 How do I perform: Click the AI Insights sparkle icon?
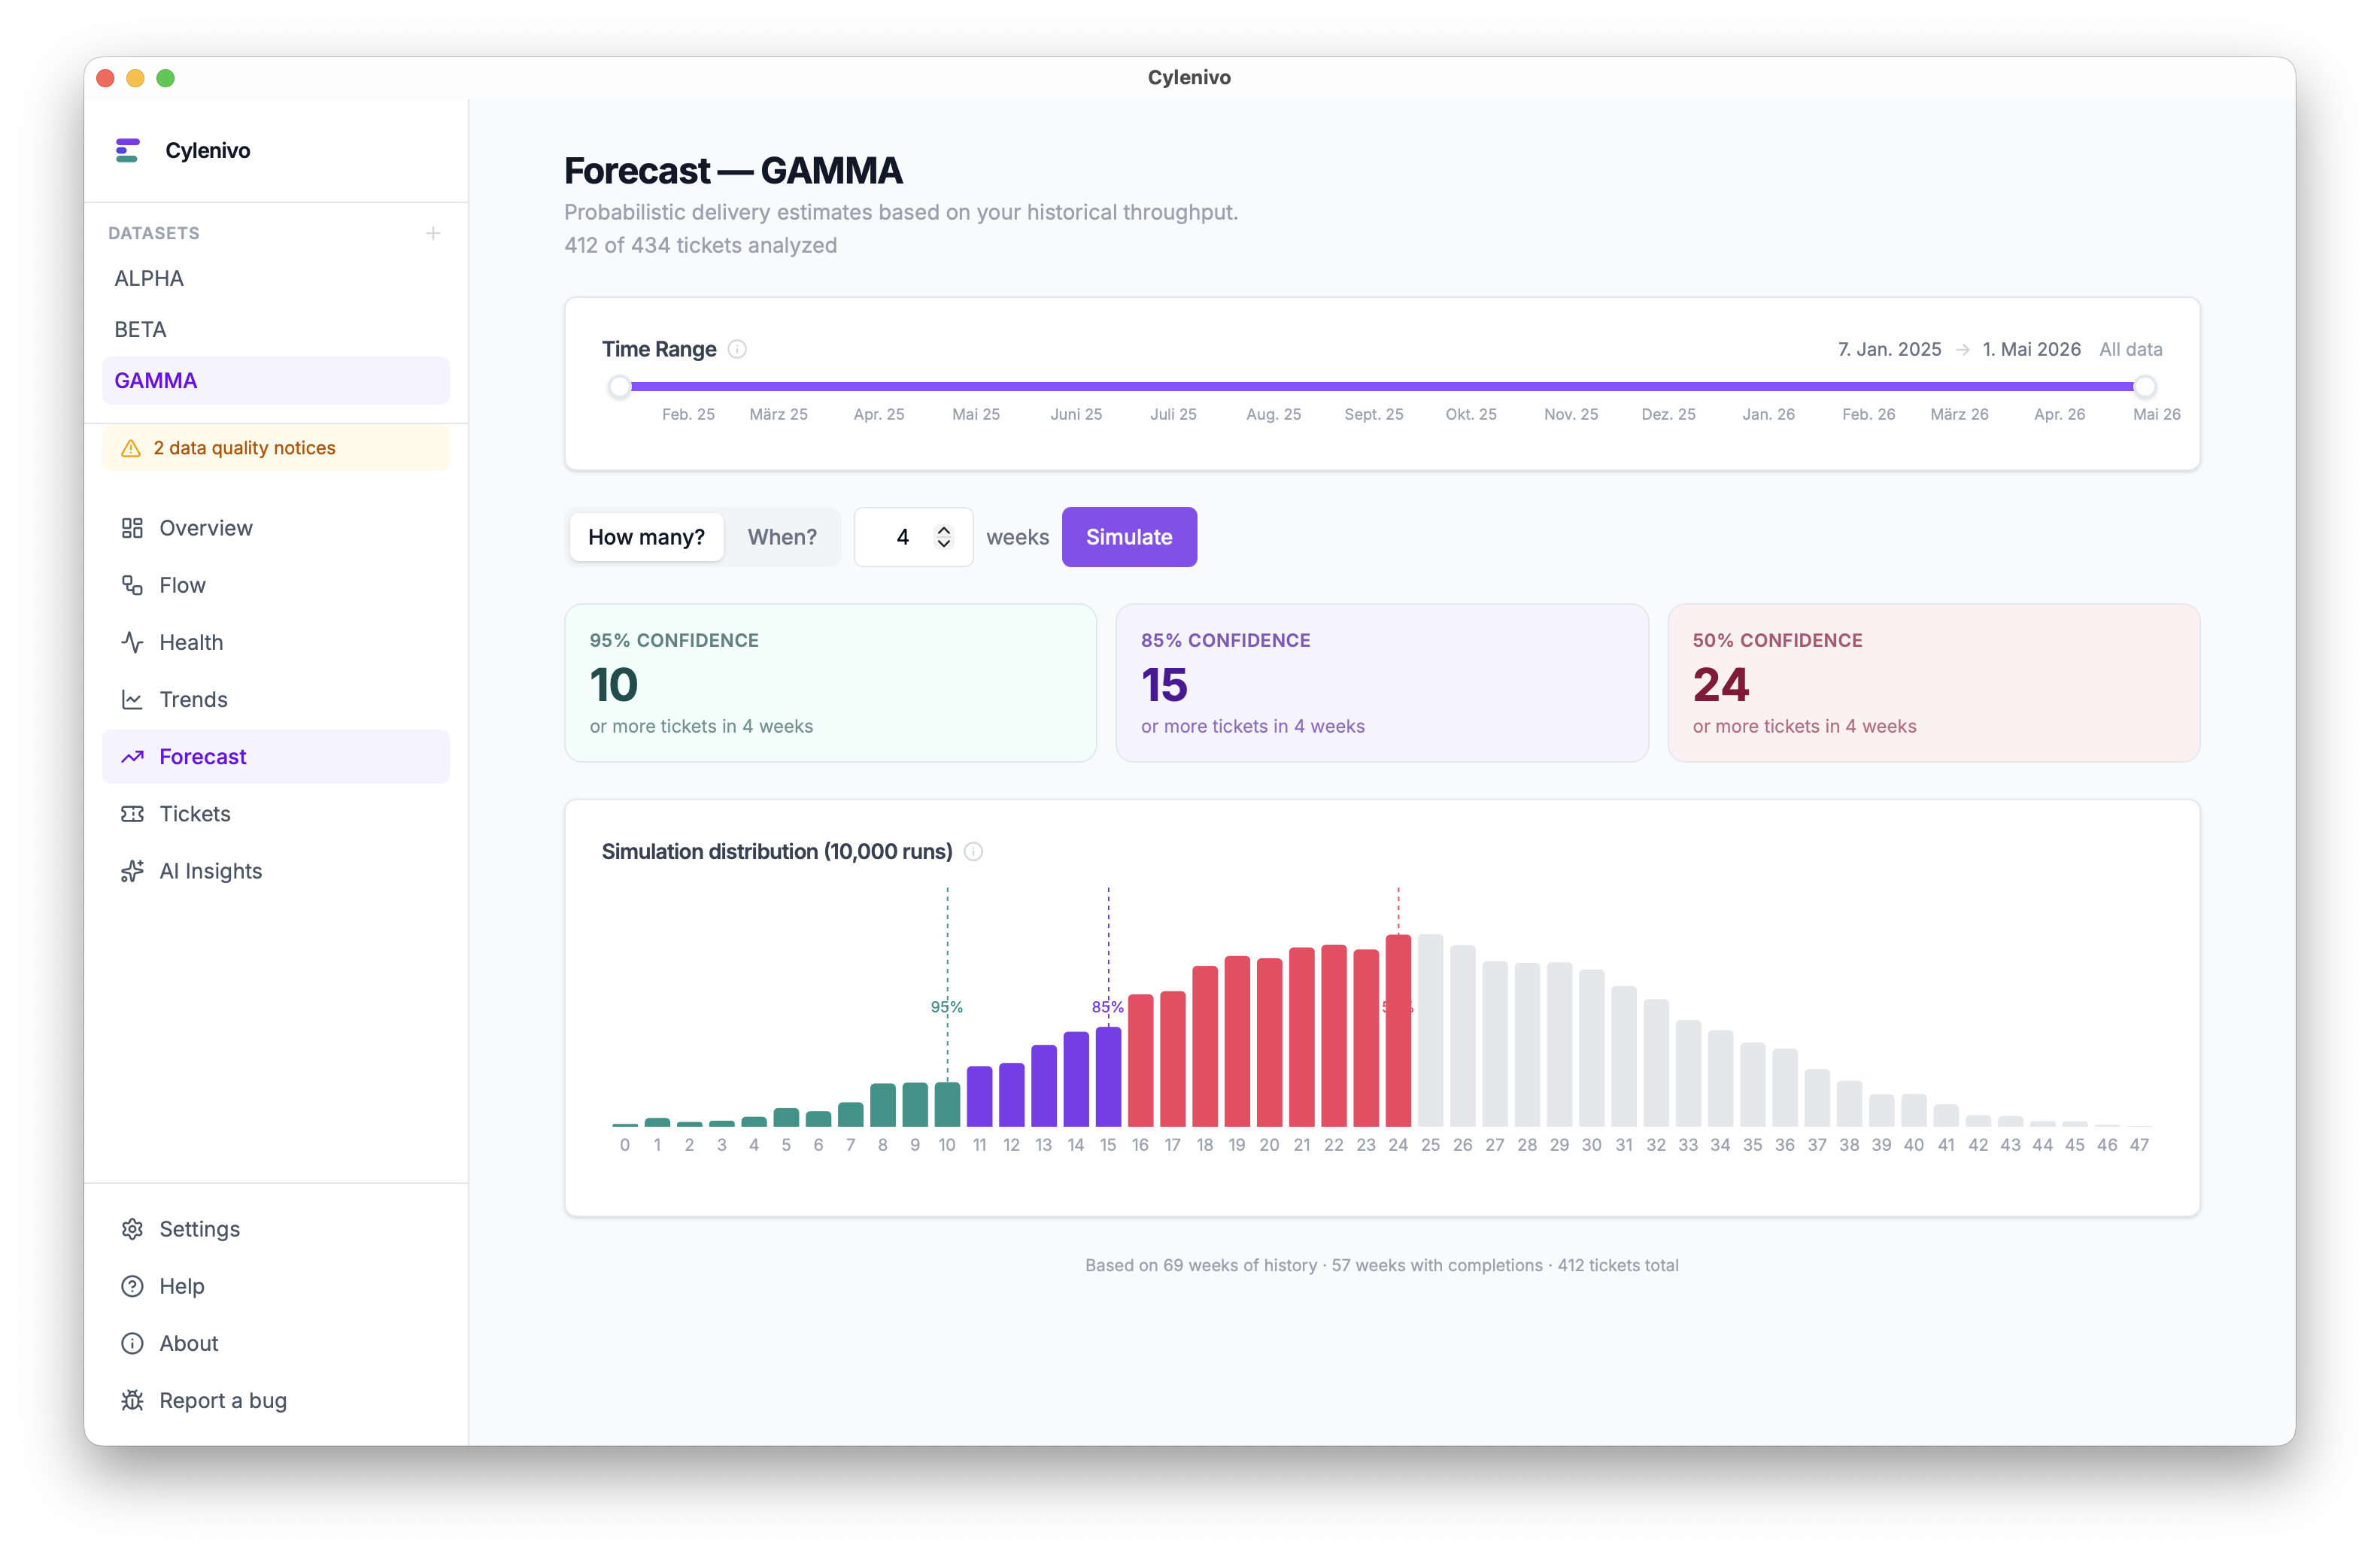tap(132, 871)
